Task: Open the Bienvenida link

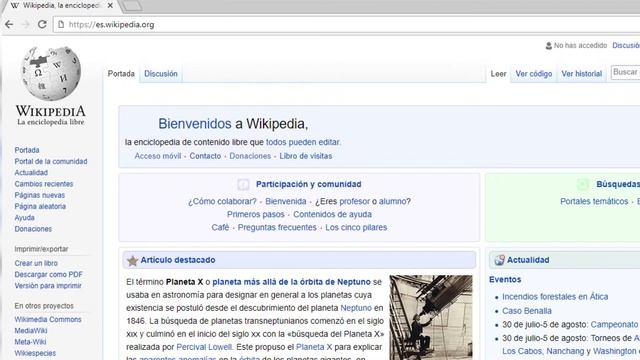Action: click(x=286, y=202)
